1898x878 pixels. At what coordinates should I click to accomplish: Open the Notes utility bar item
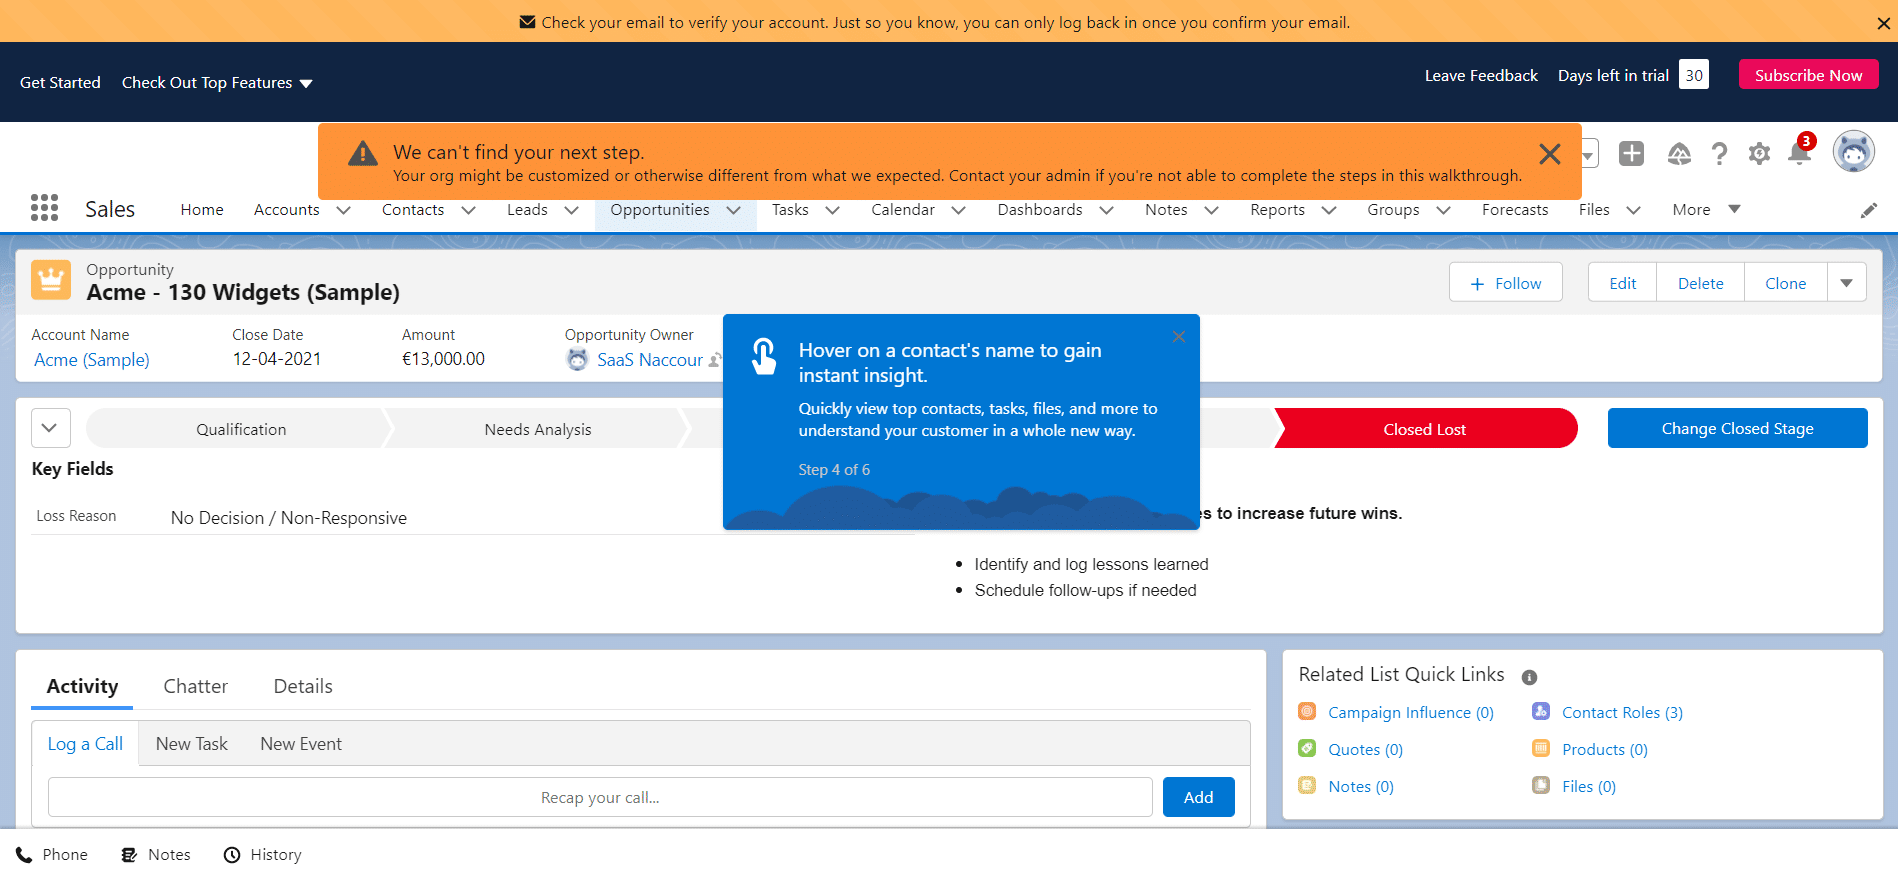(156, 855)
